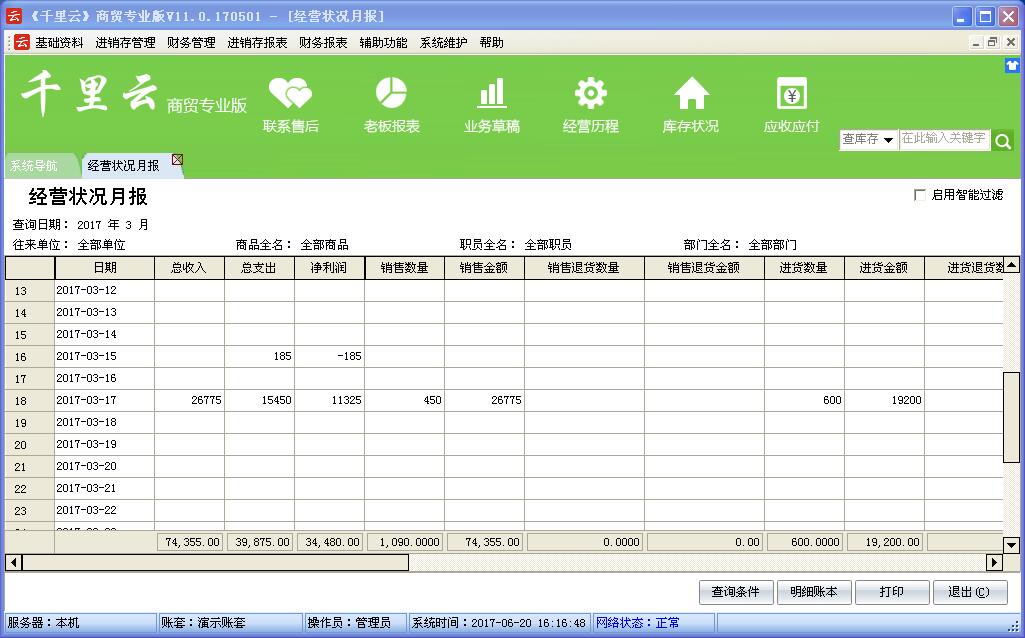
Task: Open the 业务草稿 bar chart icon
Action: click(x=491, y=94)
